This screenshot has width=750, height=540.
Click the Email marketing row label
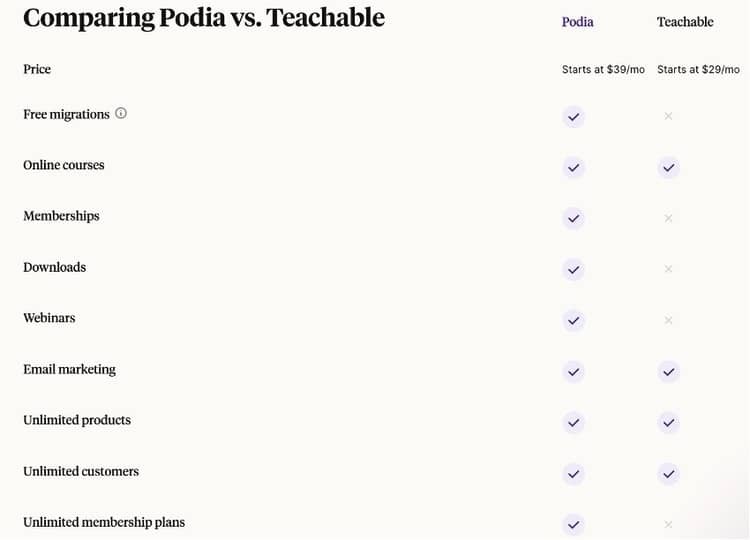pos(69,369)
